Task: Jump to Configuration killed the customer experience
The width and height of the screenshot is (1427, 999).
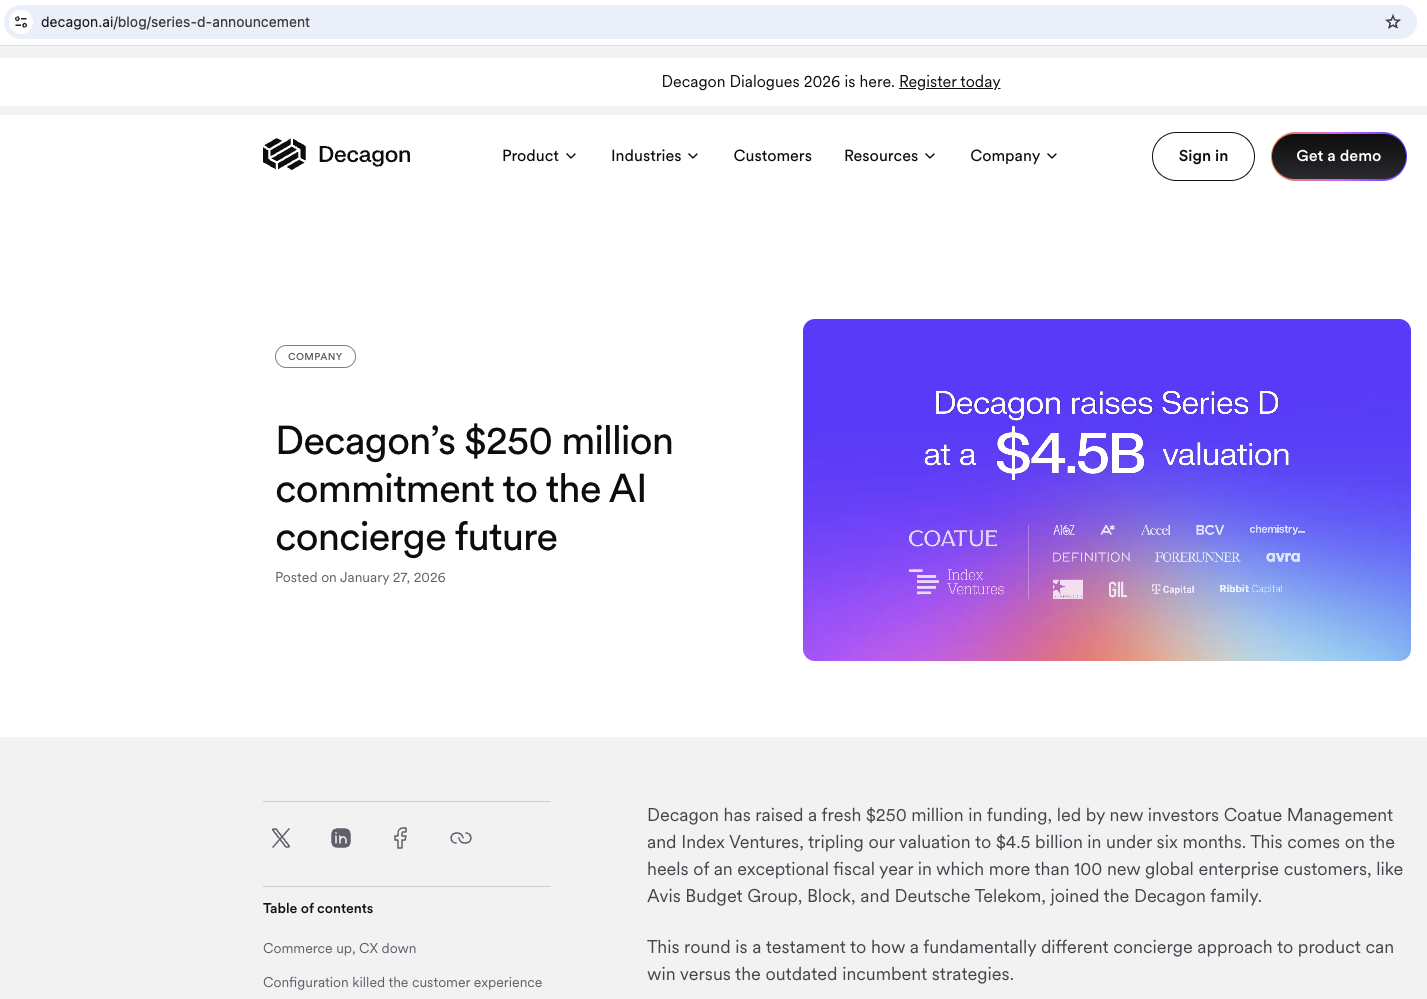Action: click(403, 982)
